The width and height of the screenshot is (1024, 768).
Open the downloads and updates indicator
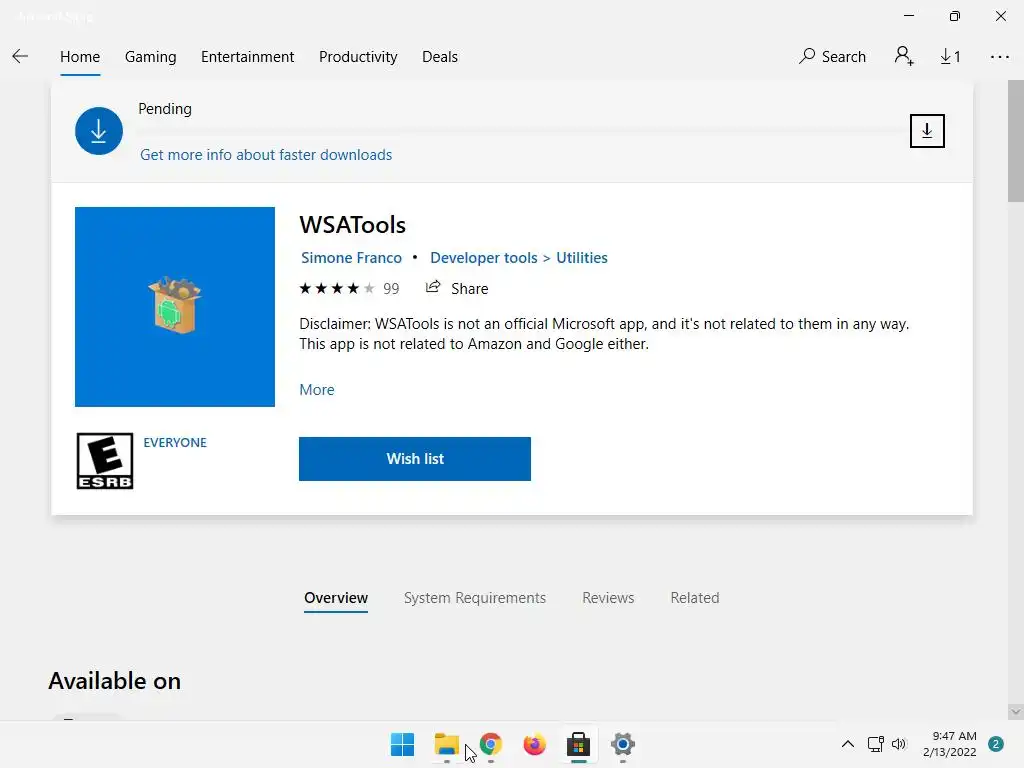pyautogui.click(x=950, y=57)
